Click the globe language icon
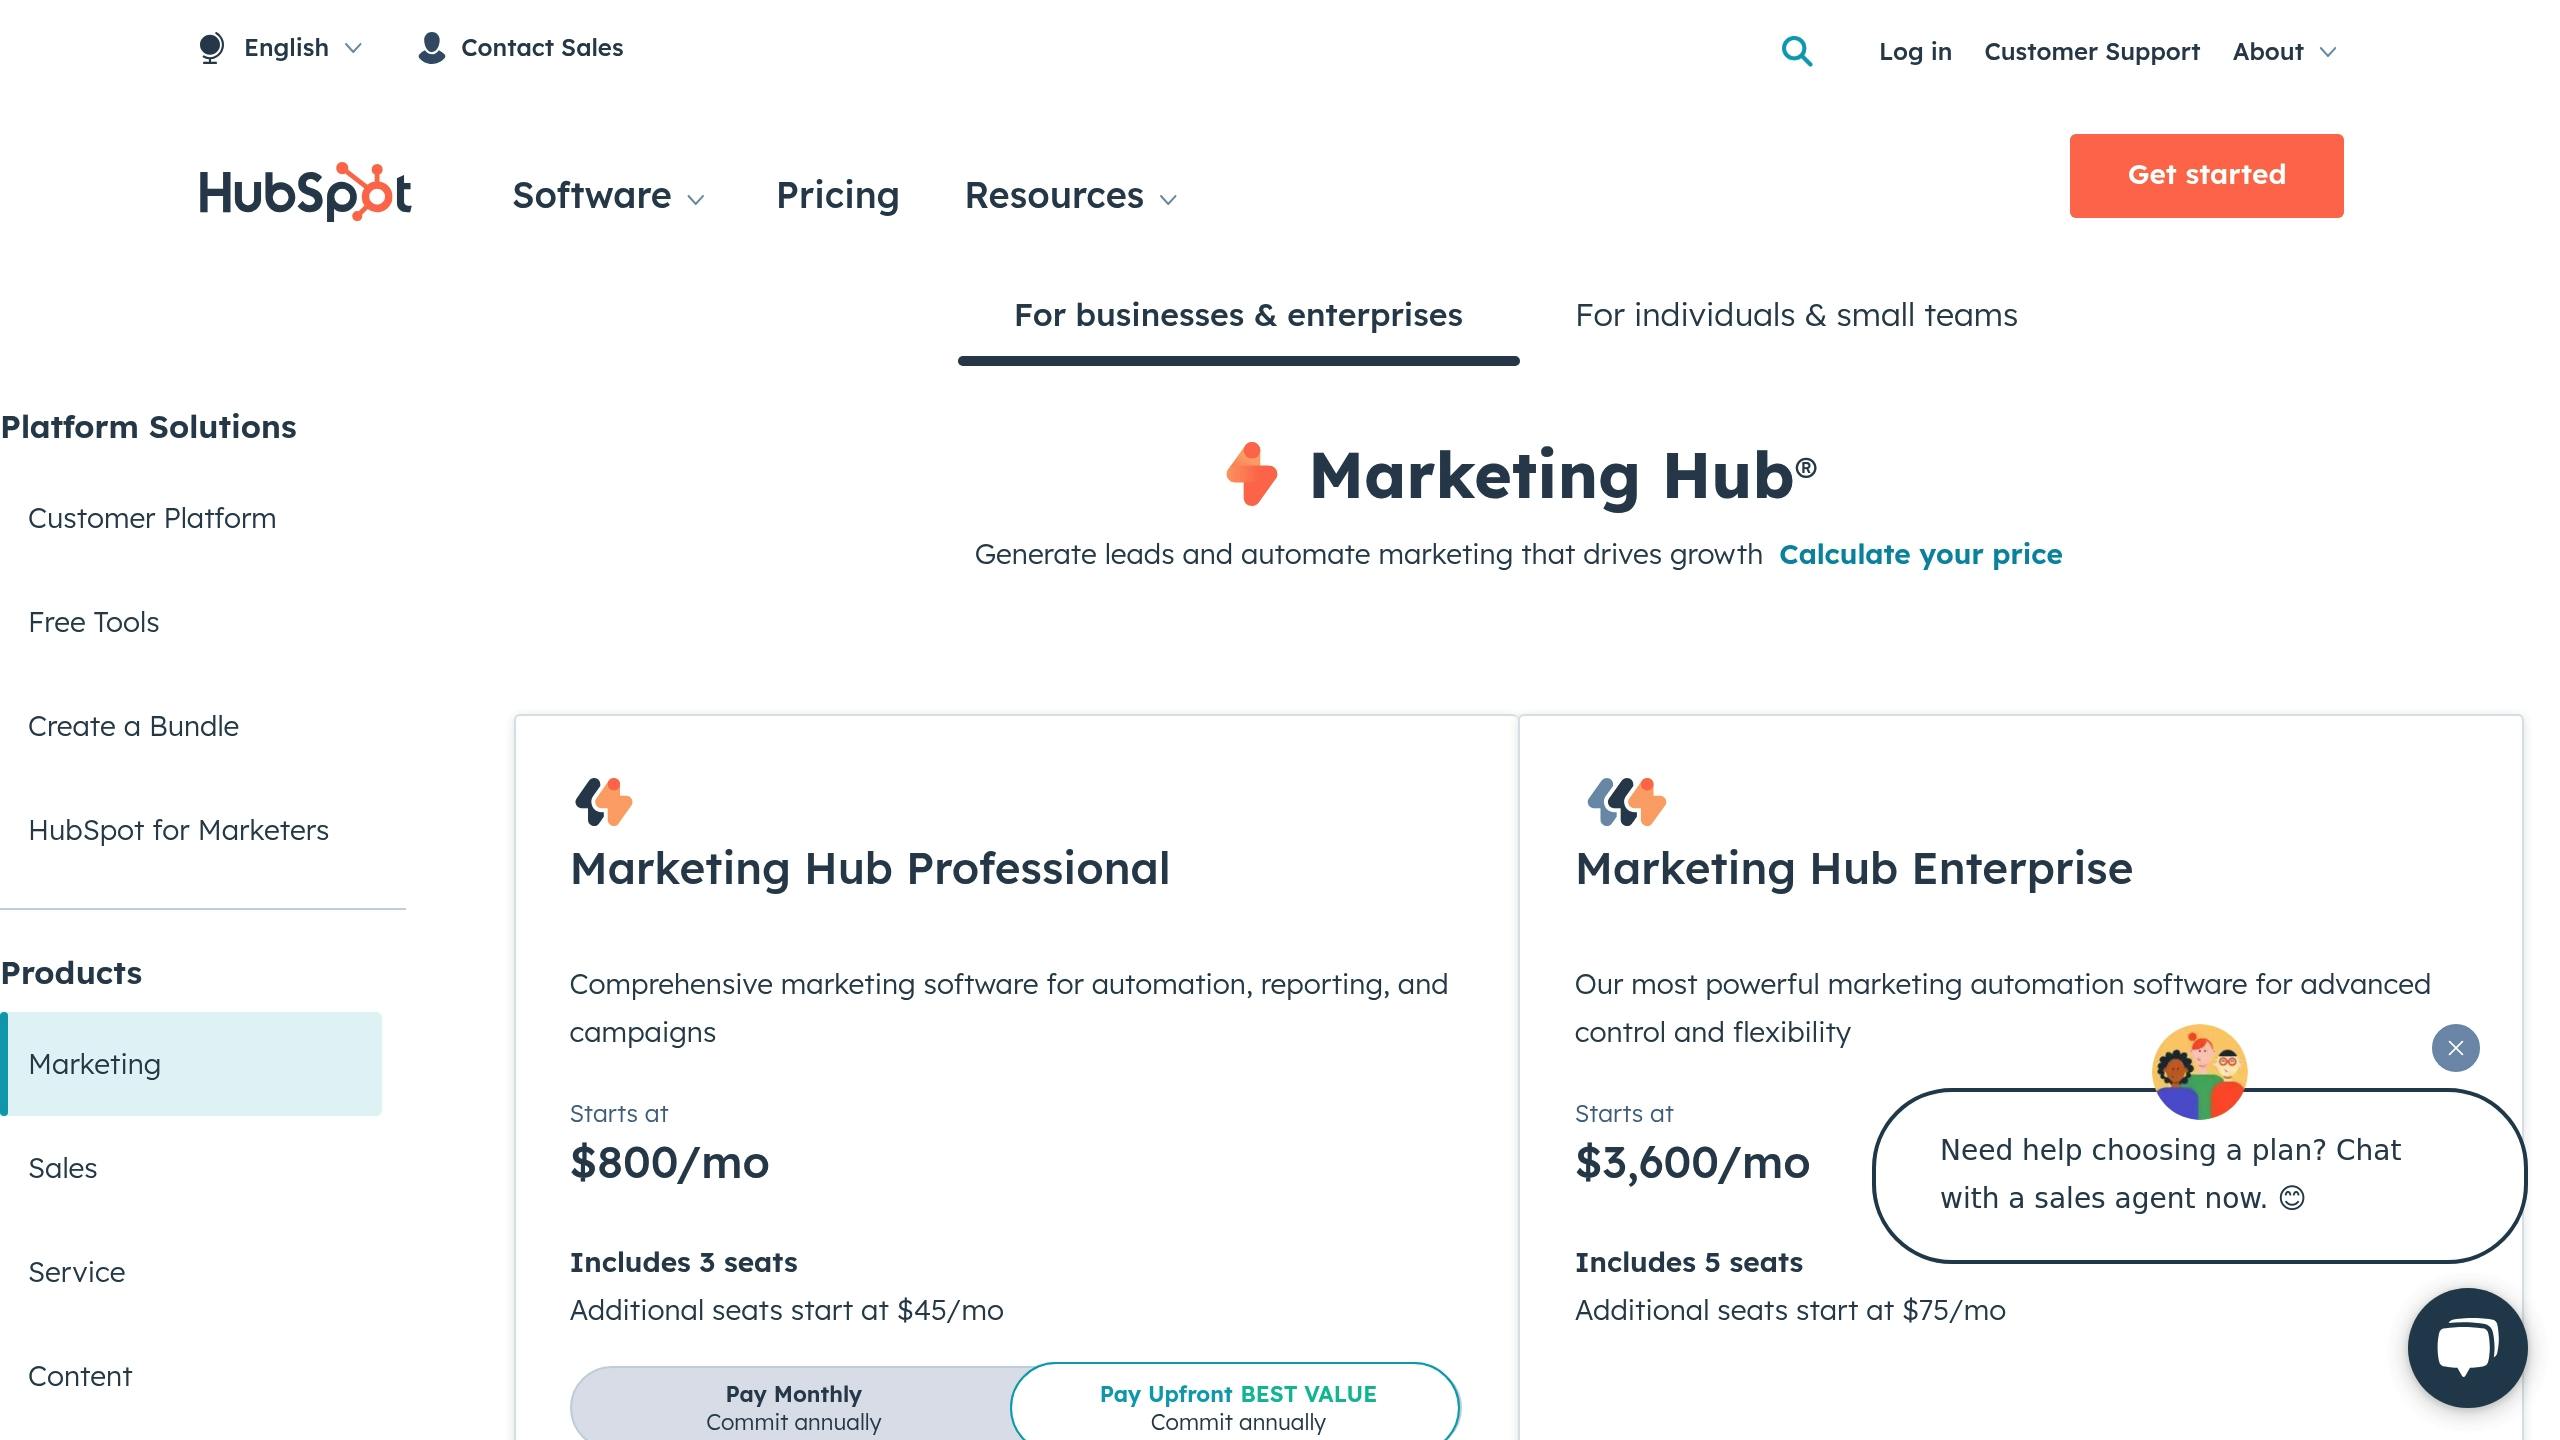Image resolution: width=2560 pixels, height=1440 pixels. pyautogui.click(x=211, y=48)
